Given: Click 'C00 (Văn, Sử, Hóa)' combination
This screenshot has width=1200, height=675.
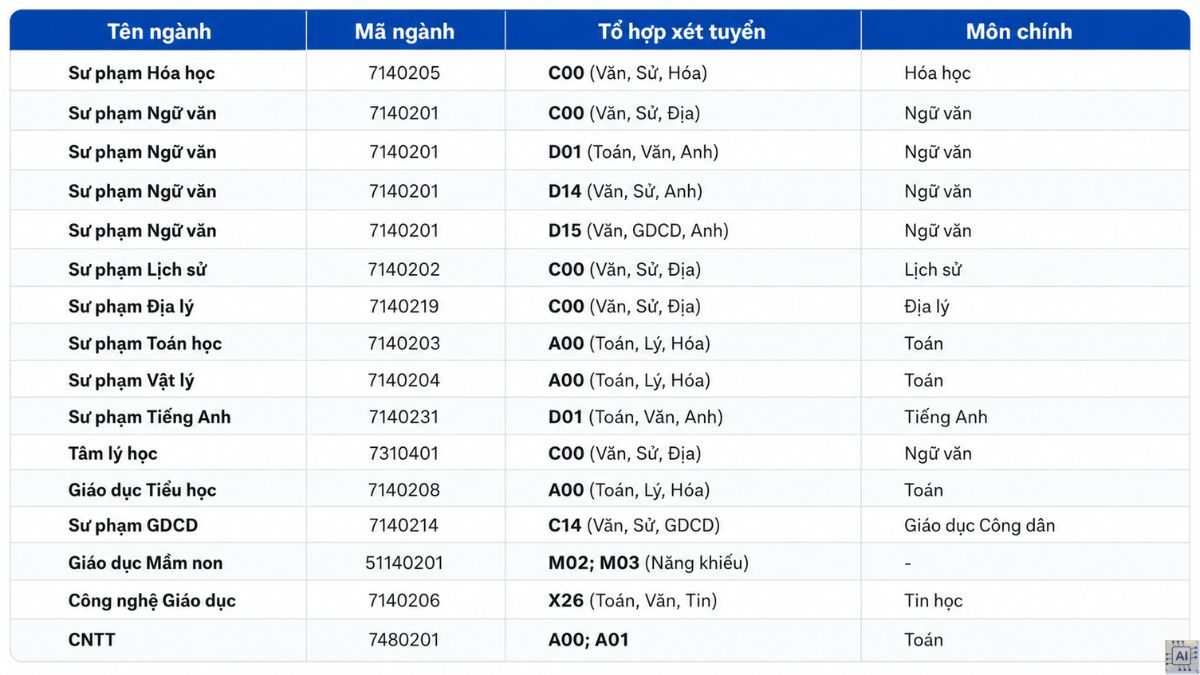Looking at the screenshot, I should click(628, 73).
